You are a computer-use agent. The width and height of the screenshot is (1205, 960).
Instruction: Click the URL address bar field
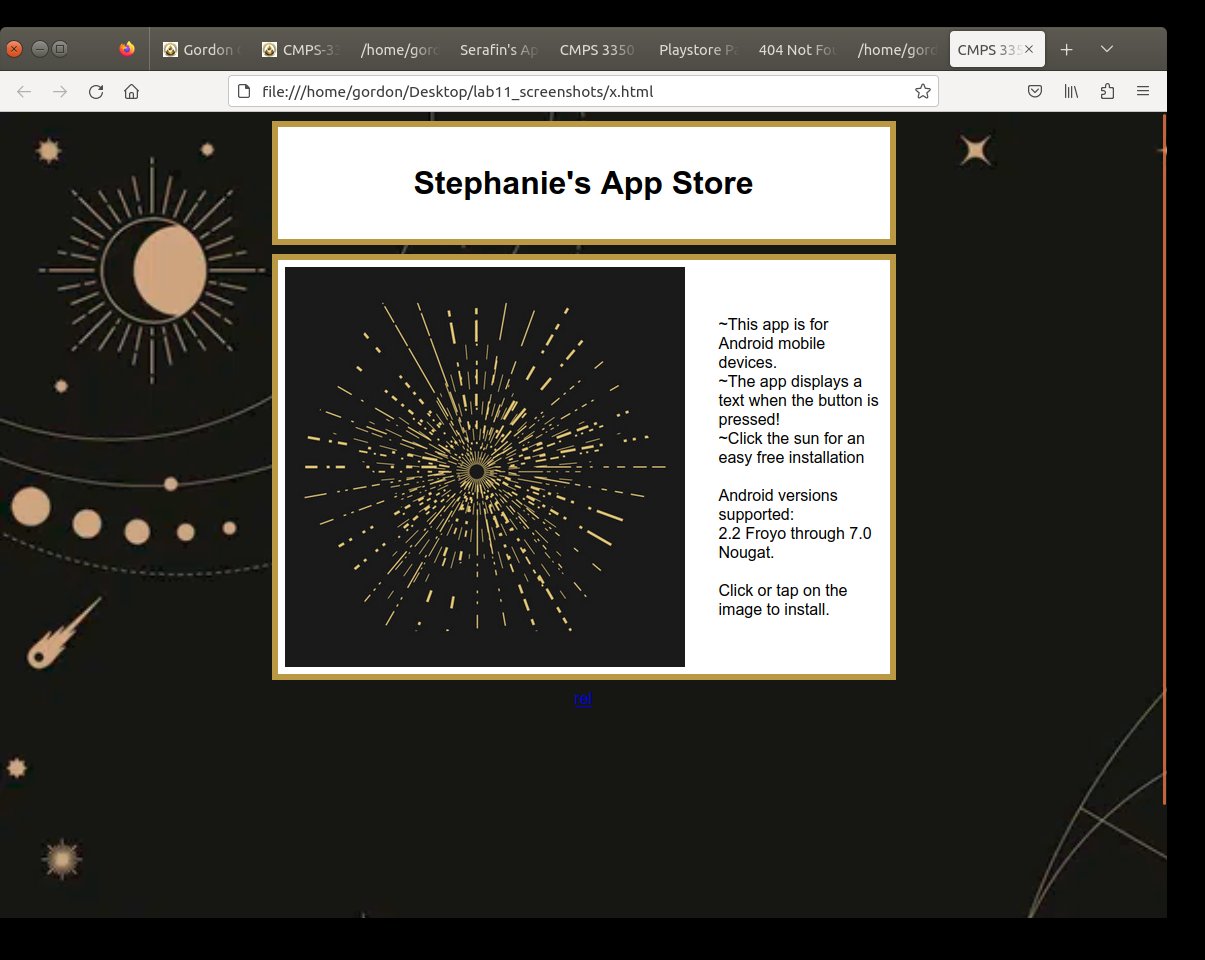[580, 92]
